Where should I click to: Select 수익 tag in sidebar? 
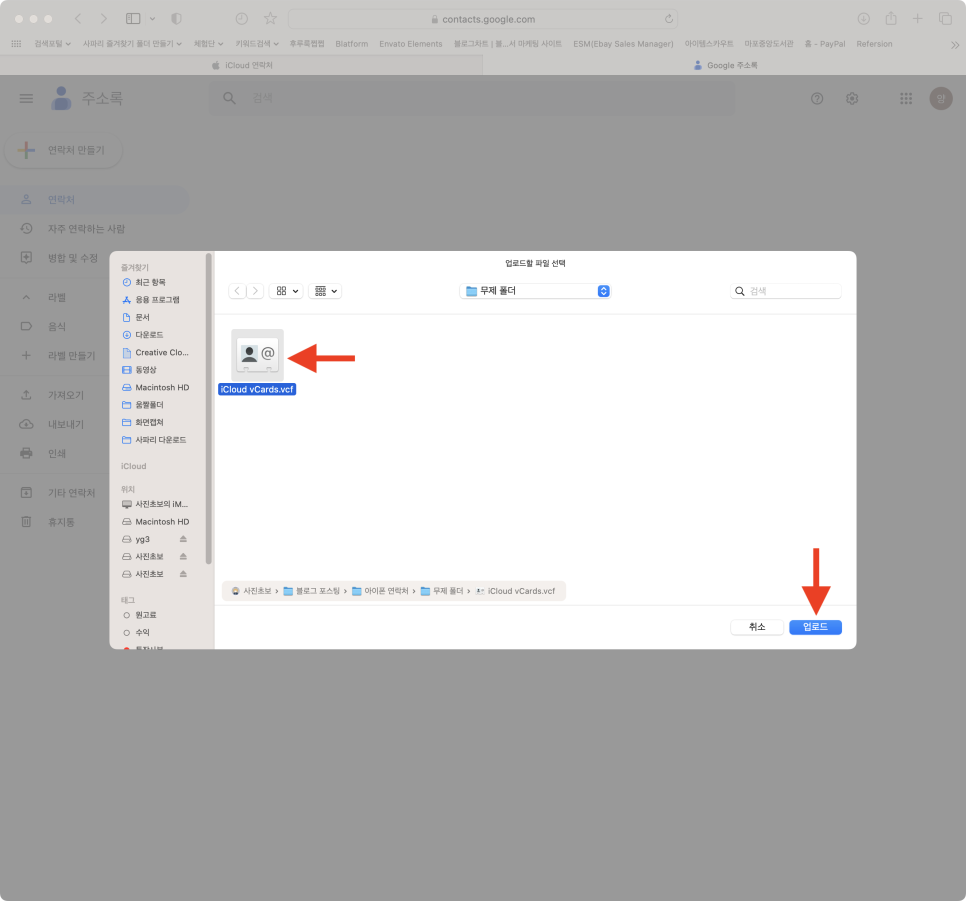(x=136, y=632)
